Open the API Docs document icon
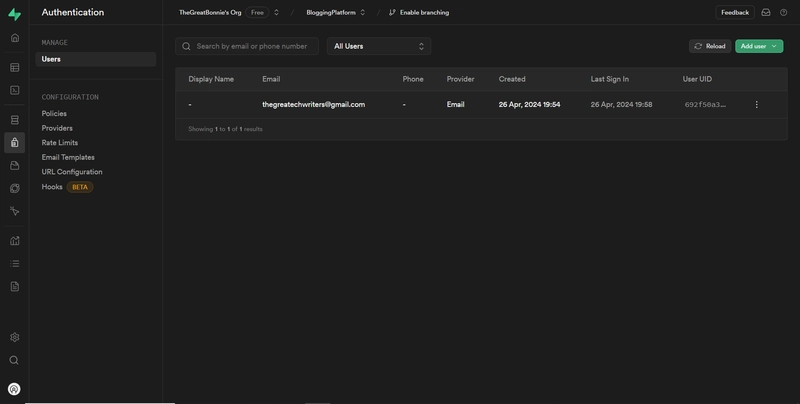This screenshot has width=800, height=404. [x=15, y=286]
